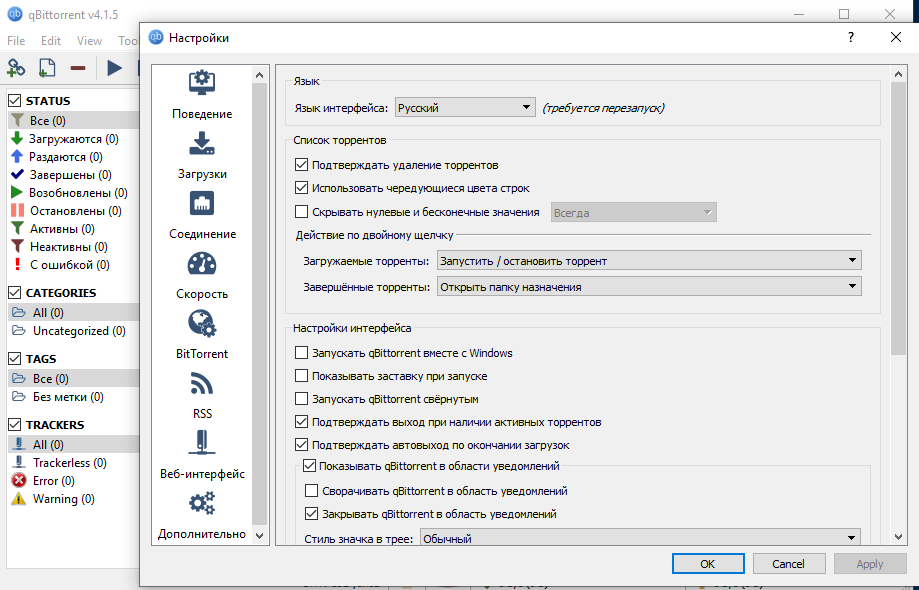Toggle the TAGS panel checkbox
This screenshot has height=590, width=919.
point(15,359)
